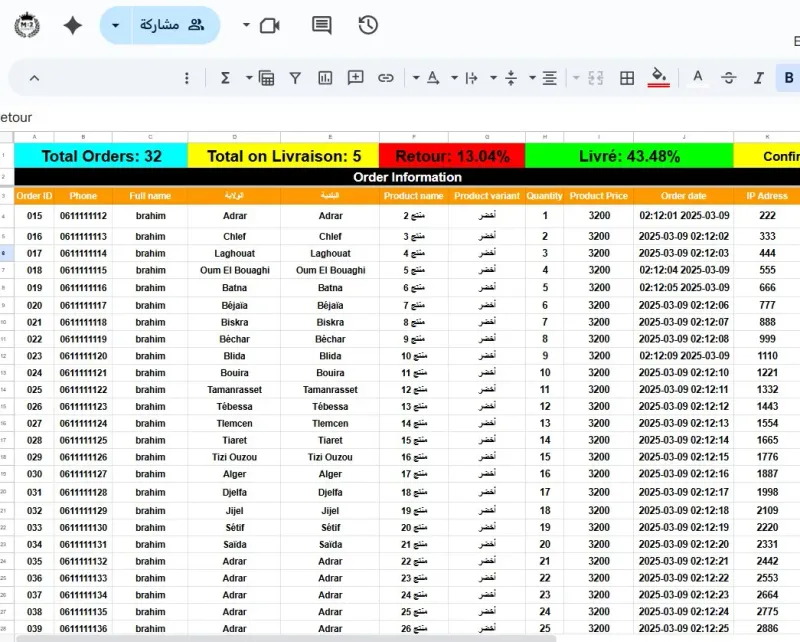Open the fill color paint bucket

[658, 78]
